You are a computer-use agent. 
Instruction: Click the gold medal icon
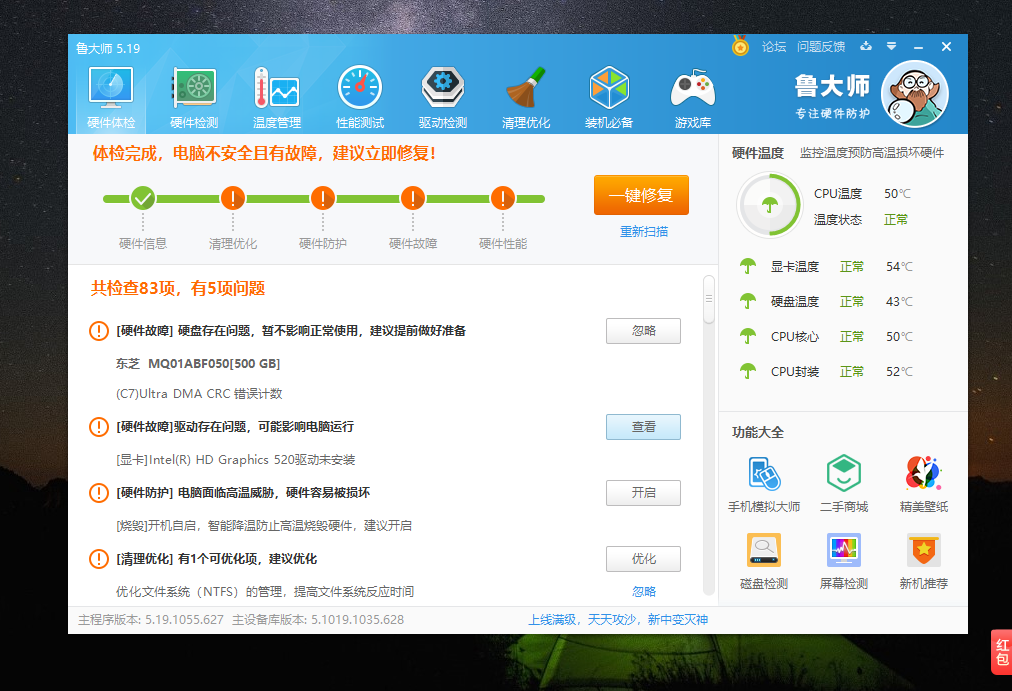pos(740,46)
